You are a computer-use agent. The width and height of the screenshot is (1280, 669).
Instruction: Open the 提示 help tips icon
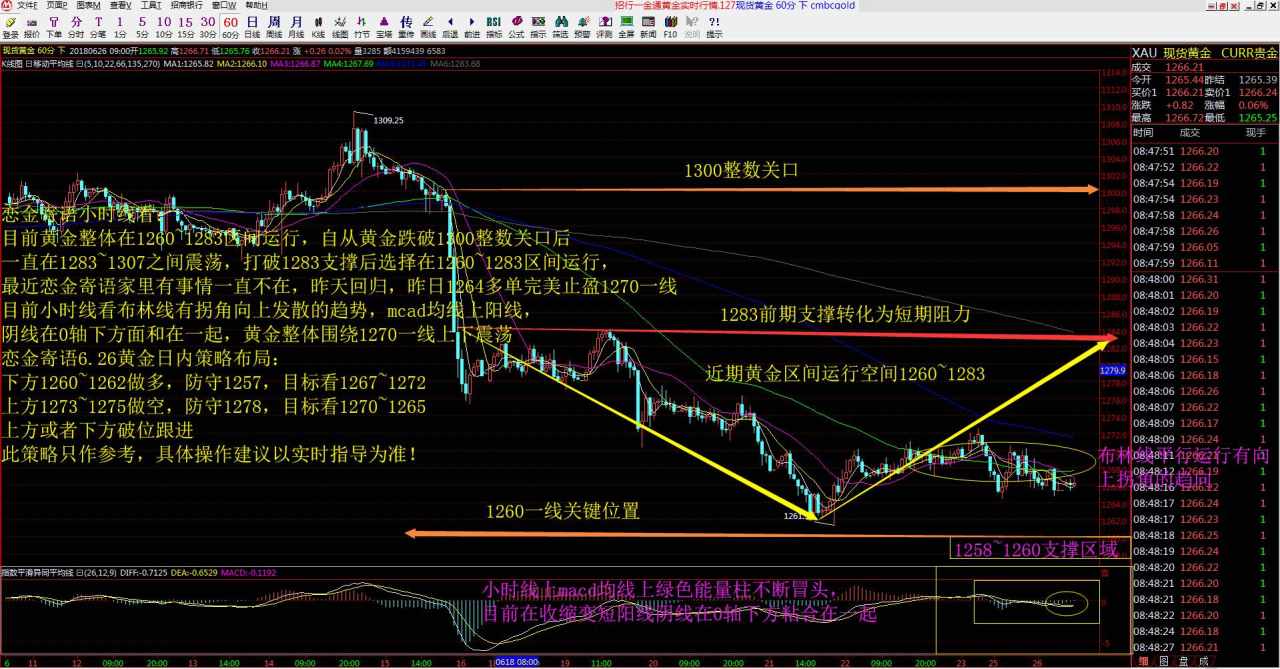[714, 27]
